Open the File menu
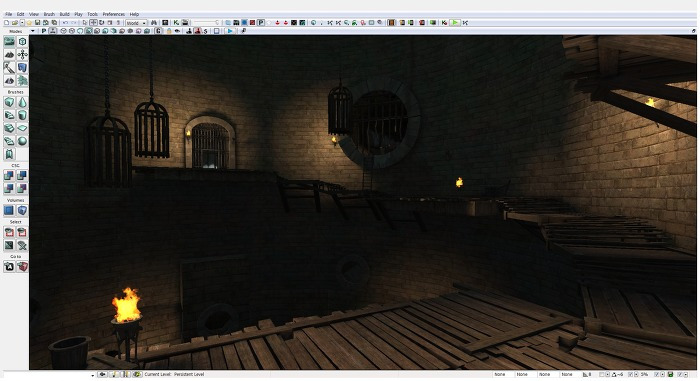 pyautogui.click(x=8, y=14)
